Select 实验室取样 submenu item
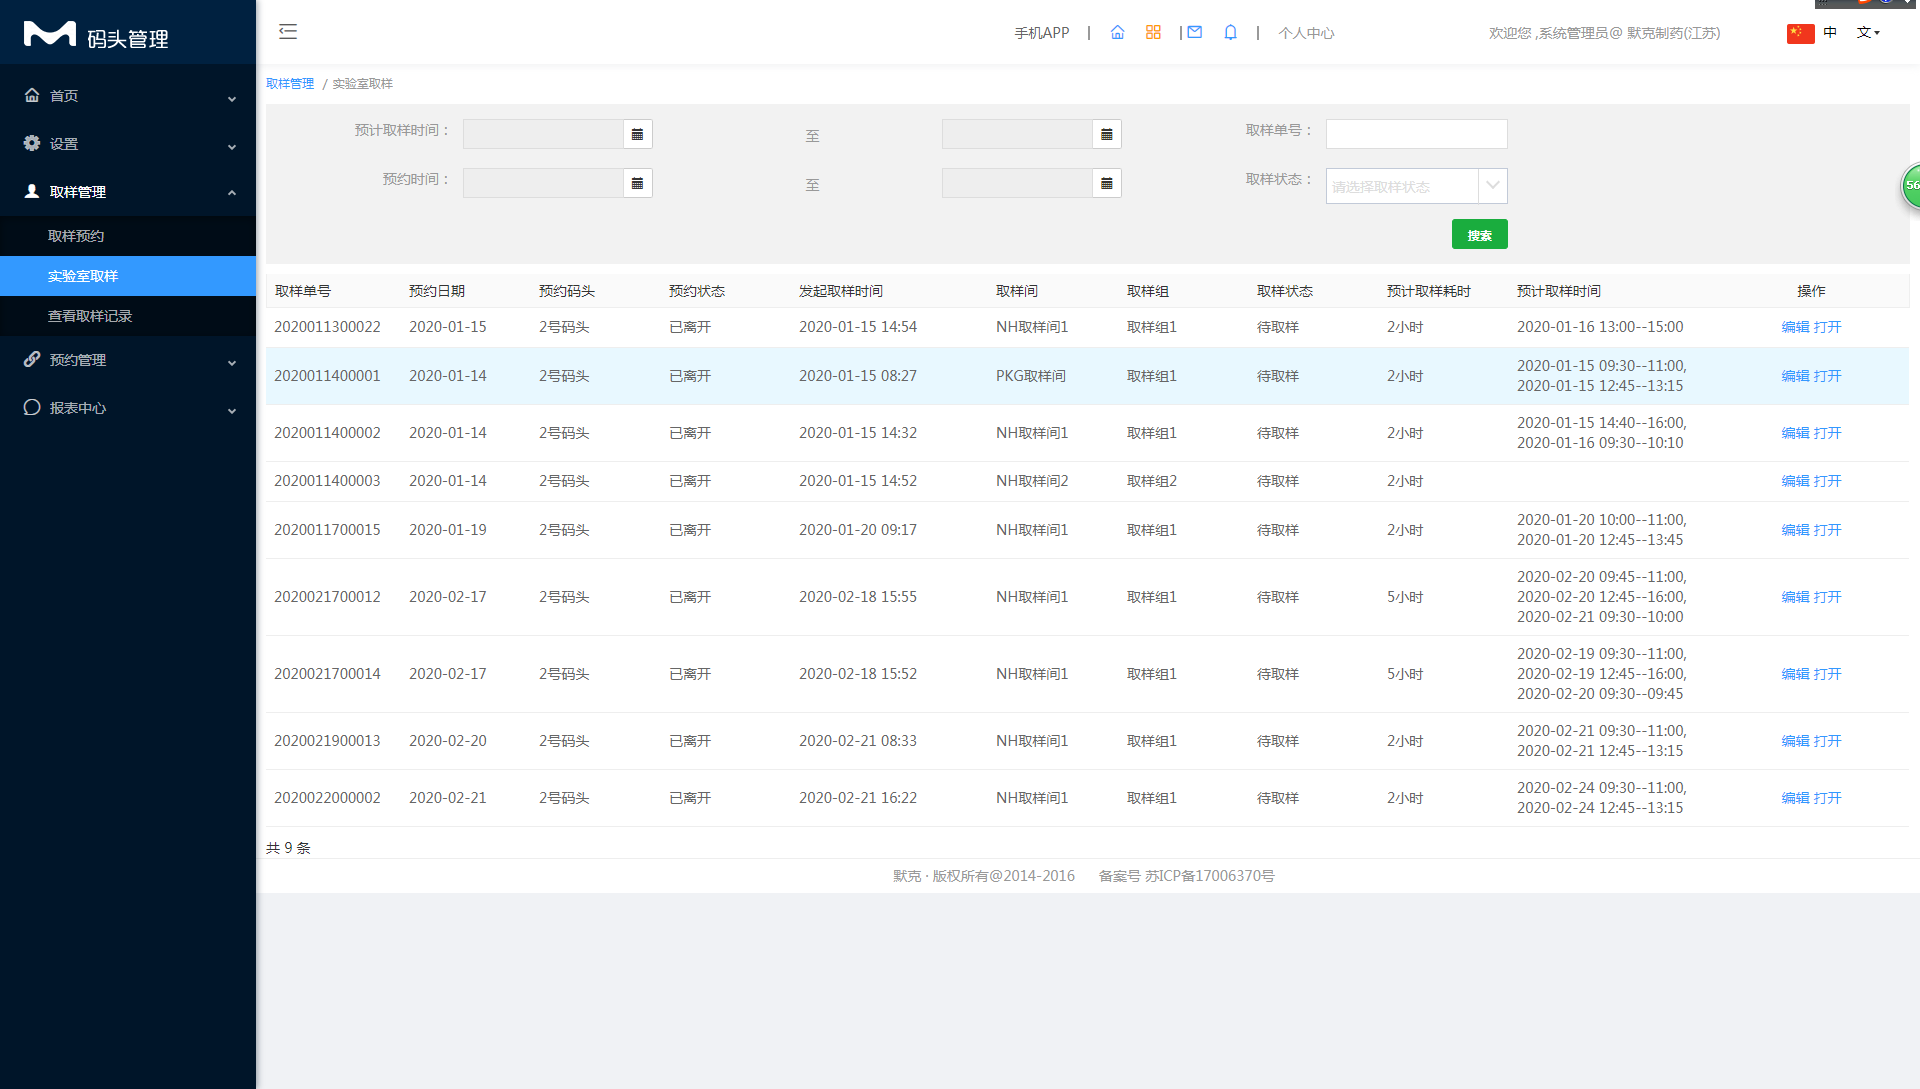Screen dimensions: 1920x1089 tap(128, 276)
